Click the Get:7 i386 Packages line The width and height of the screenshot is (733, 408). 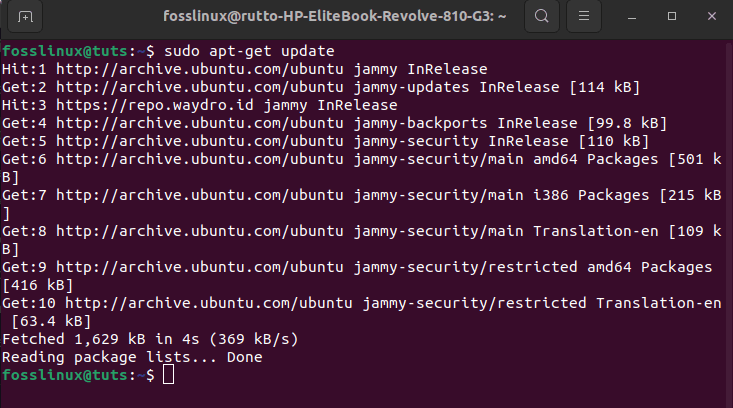coord(362,204)
